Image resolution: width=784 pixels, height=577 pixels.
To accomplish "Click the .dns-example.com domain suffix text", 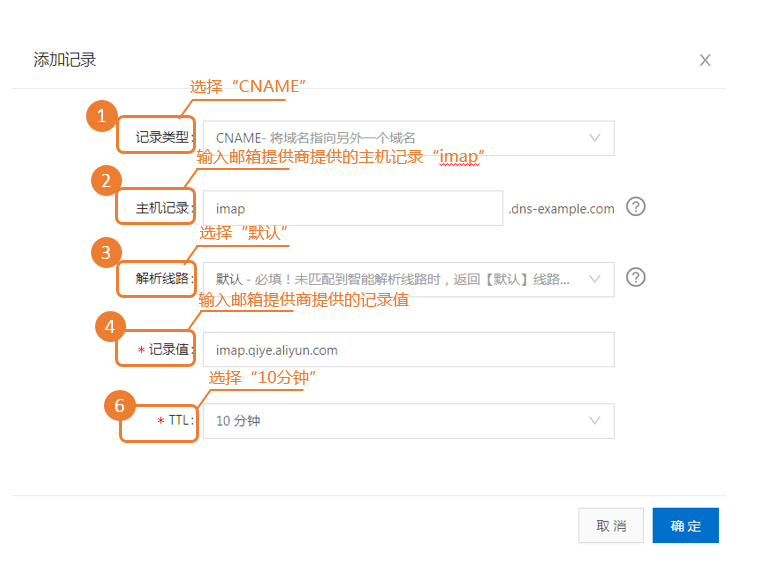I will (x=561, y=209).
